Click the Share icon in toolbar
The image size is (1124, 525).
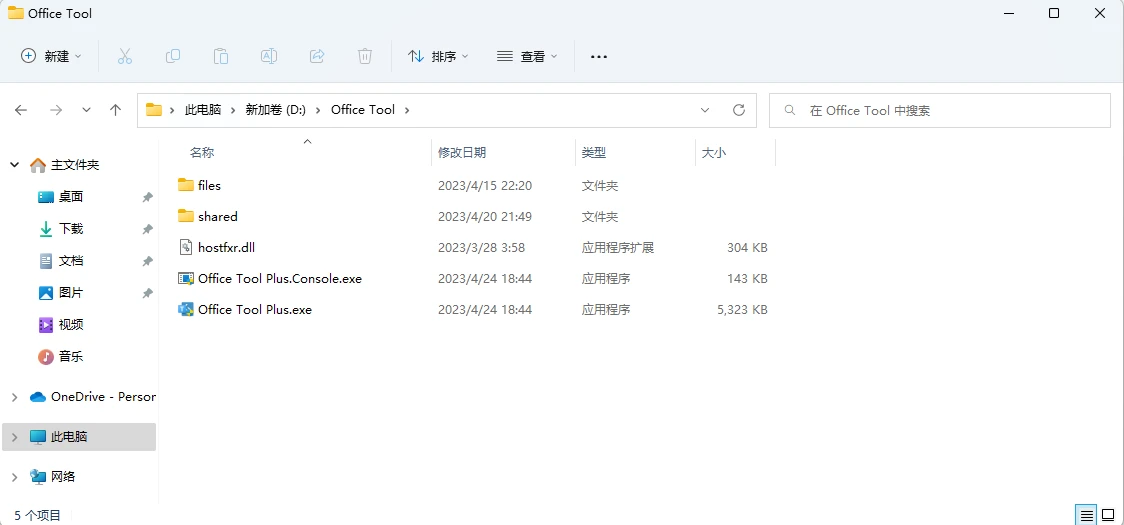coord(317,56)
